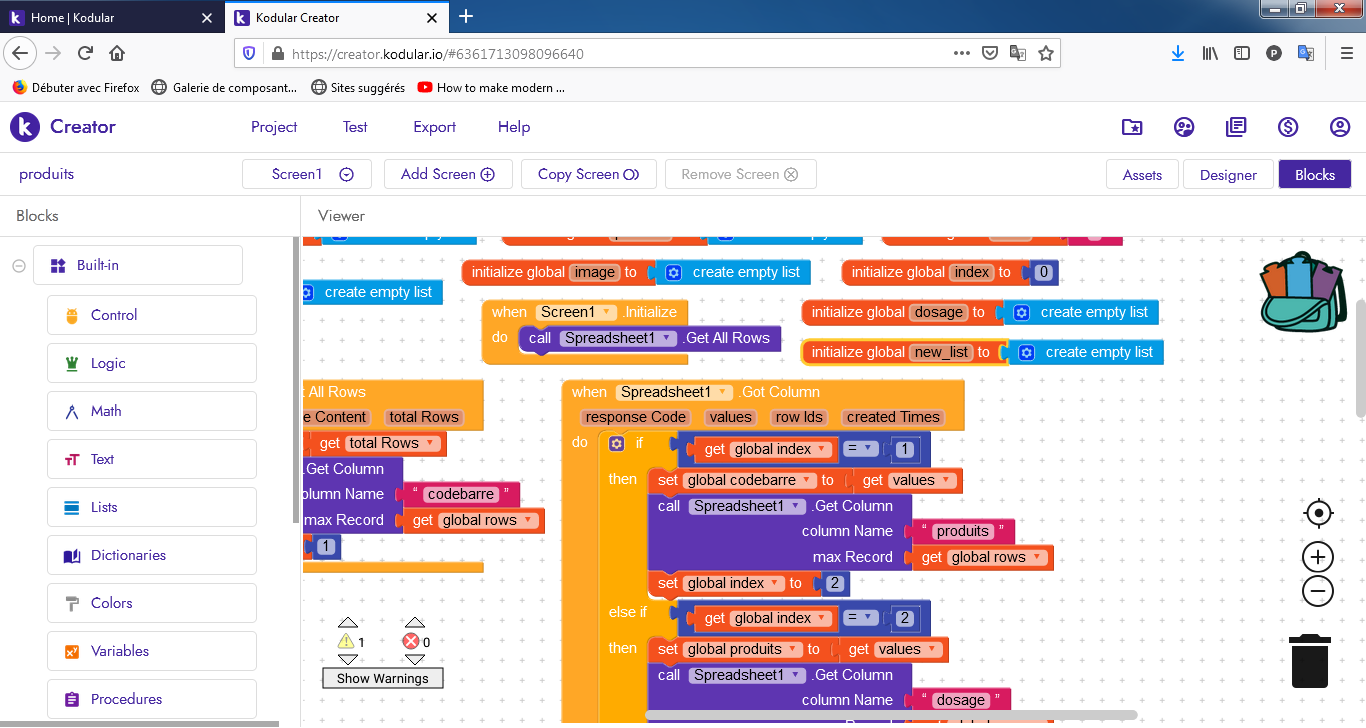Collapse the Built-in blocks category
Viewport: 1366px width, 728px height.
(x=18, y=265)
